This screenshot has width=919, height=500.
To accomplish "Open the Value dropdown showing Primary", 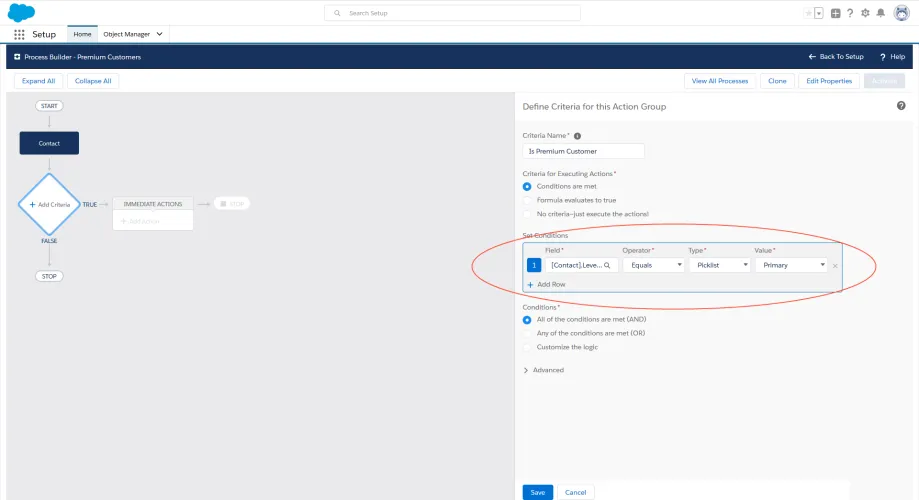I will point(791,265).
